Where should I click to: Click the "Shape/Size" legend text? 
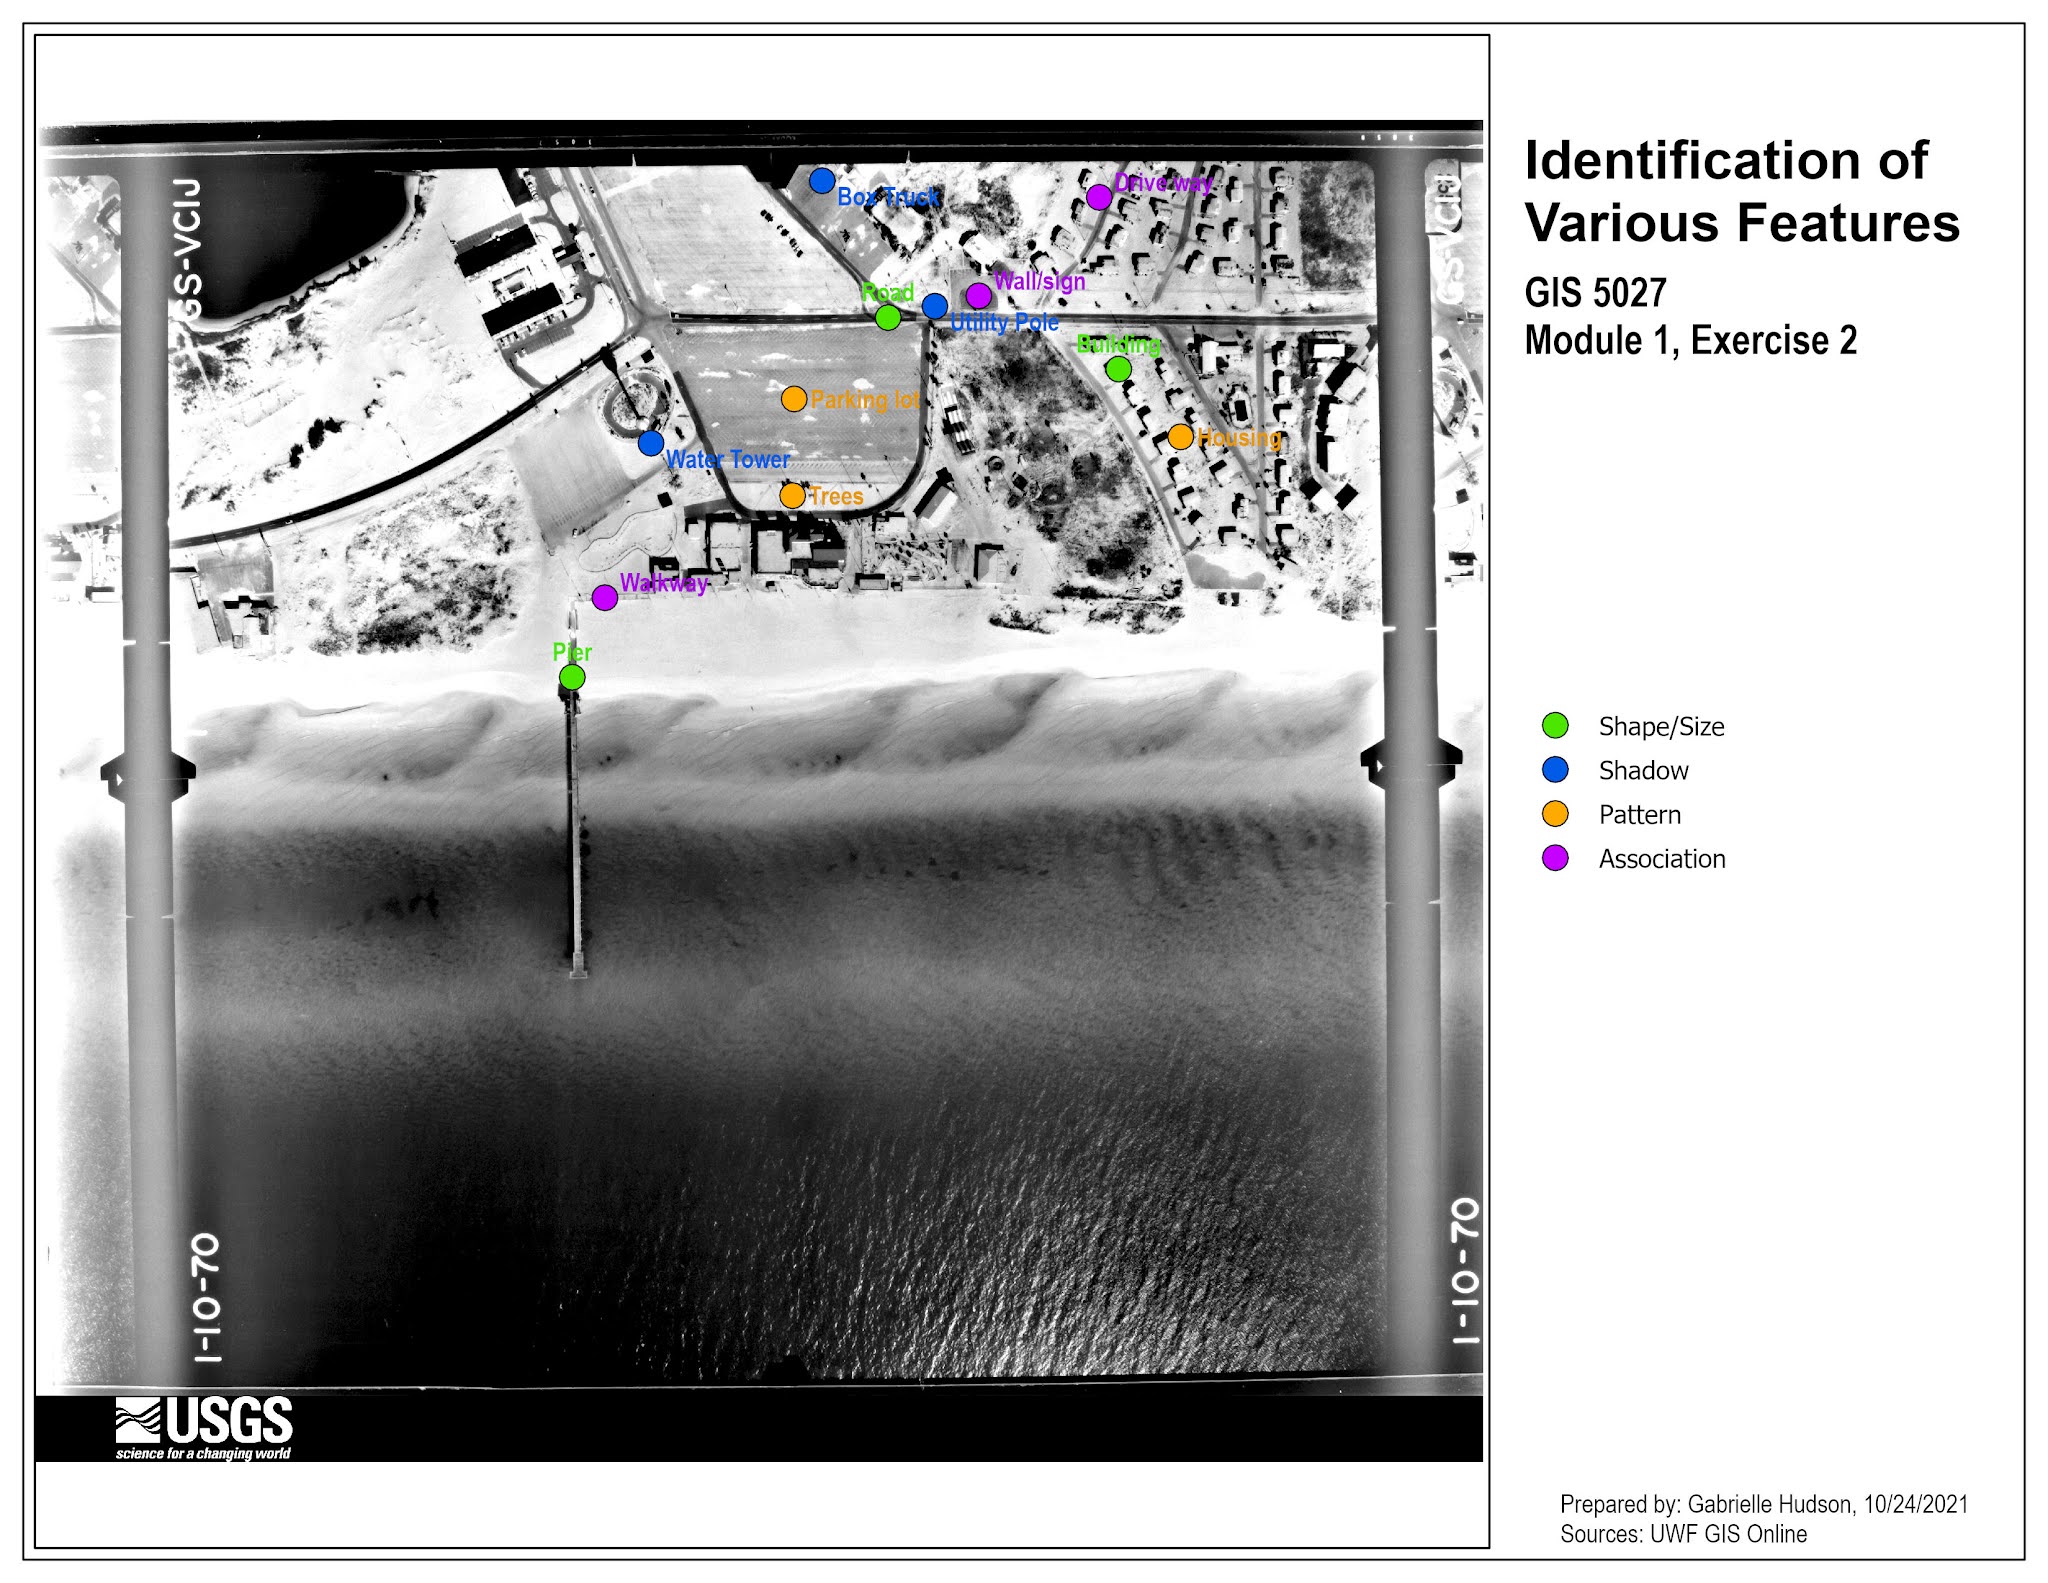(x=1661, y=726)
